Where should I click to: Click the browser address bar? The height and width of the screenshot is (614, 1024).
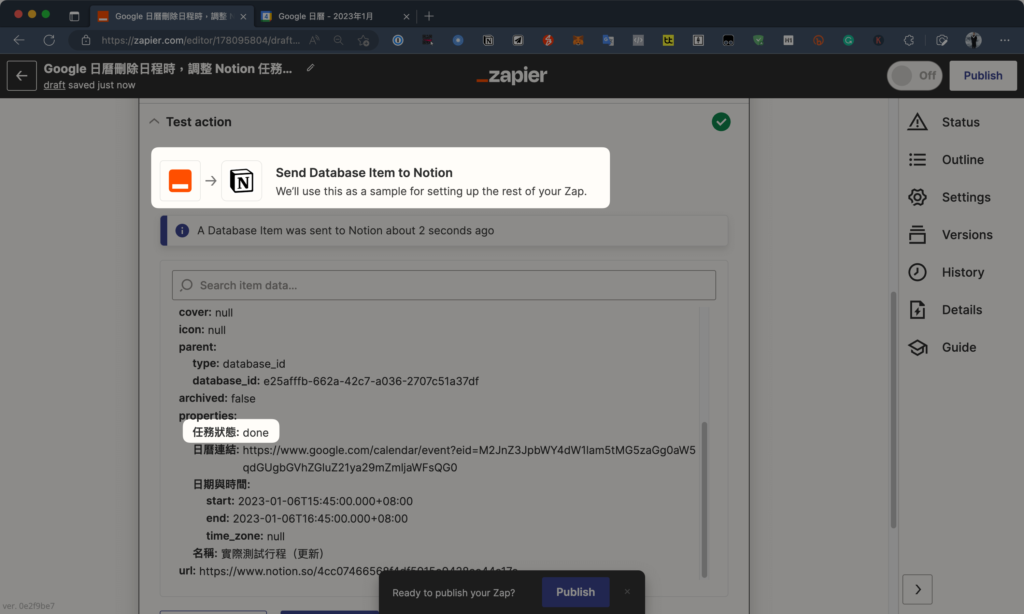point(200,40)
